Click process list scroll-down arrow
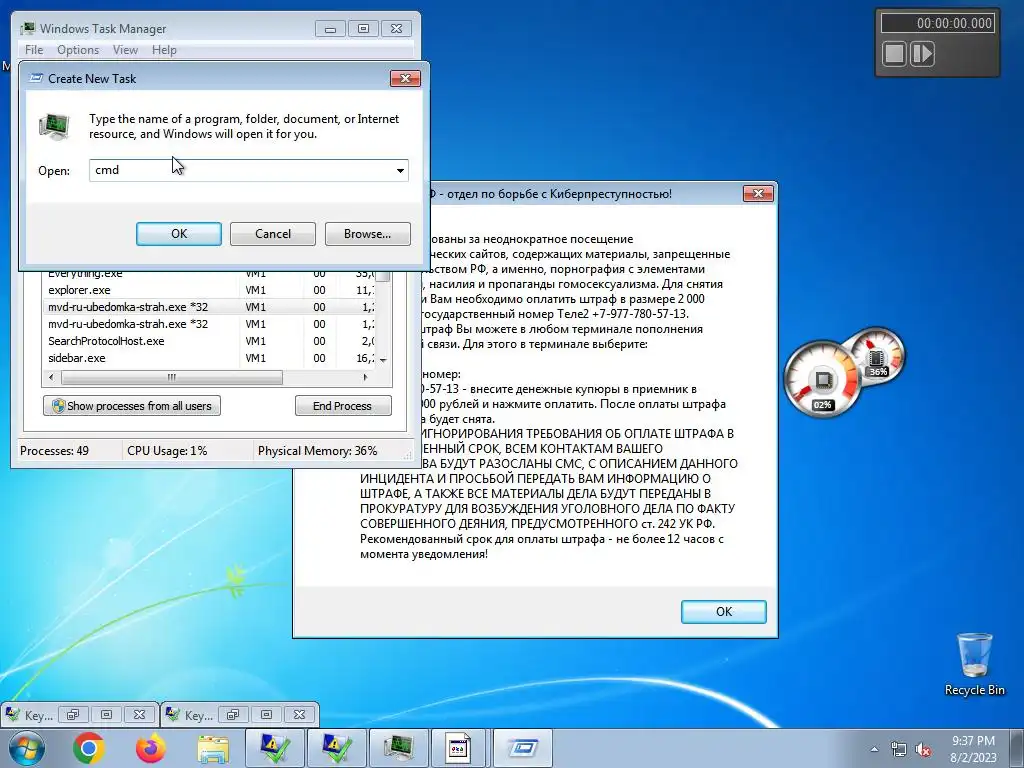Image resolution: width=1024 pixels, height=768 pixels. pos(383,360)
